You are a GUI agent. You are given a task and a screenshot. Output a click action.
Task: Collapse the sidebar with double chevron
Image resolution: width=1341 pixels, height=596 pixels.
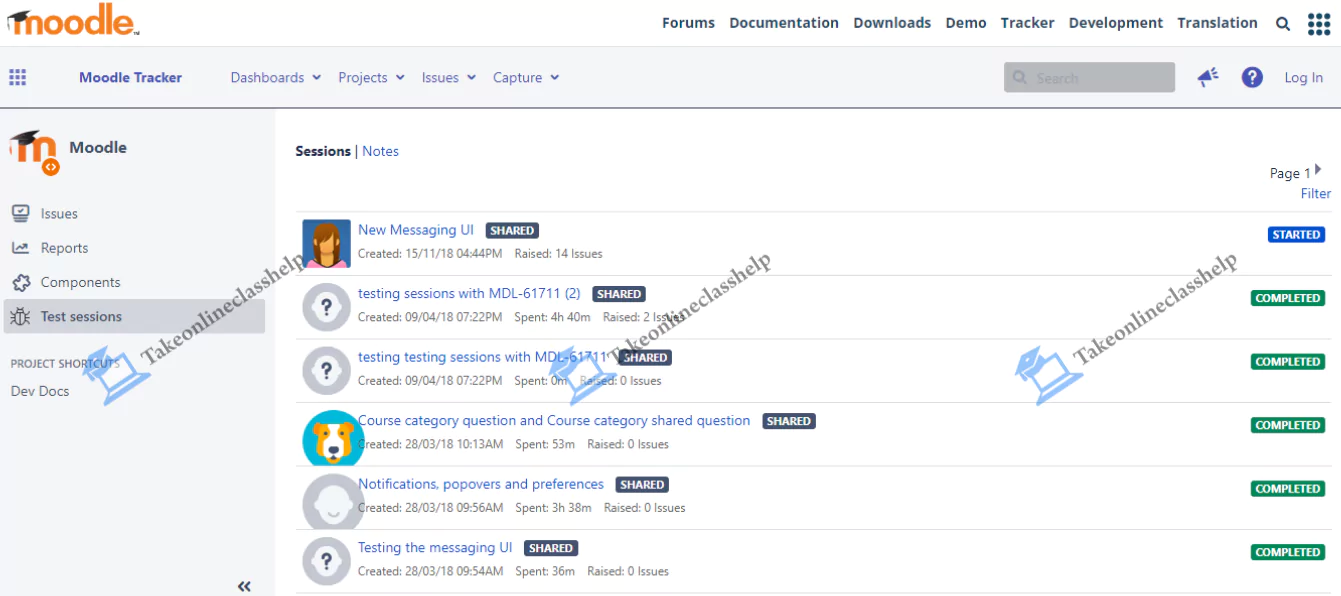click(x=244, y=586)
